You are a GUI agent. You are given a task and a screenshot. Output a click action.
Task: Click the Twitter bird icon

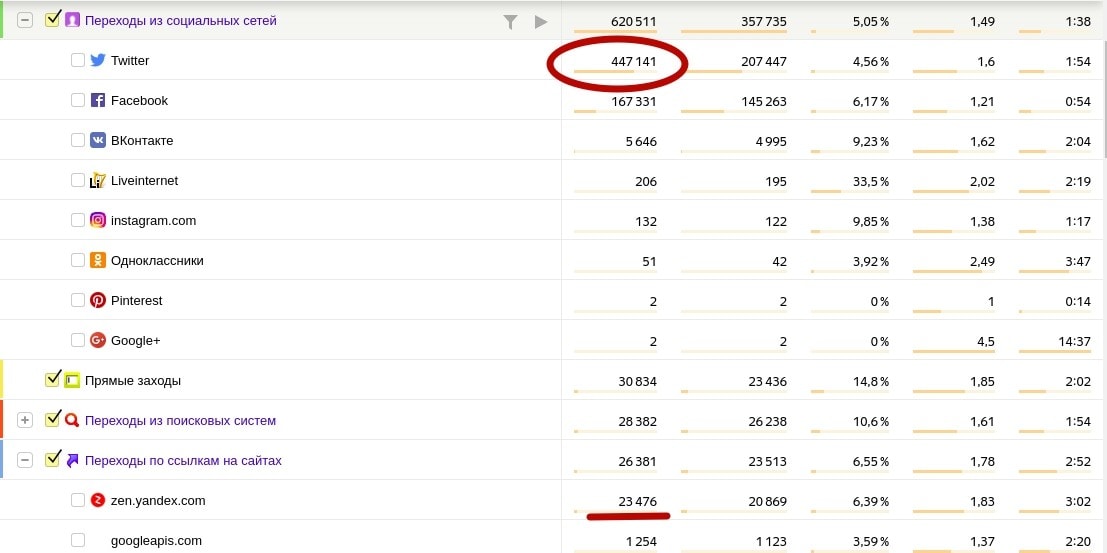(98, 60)
